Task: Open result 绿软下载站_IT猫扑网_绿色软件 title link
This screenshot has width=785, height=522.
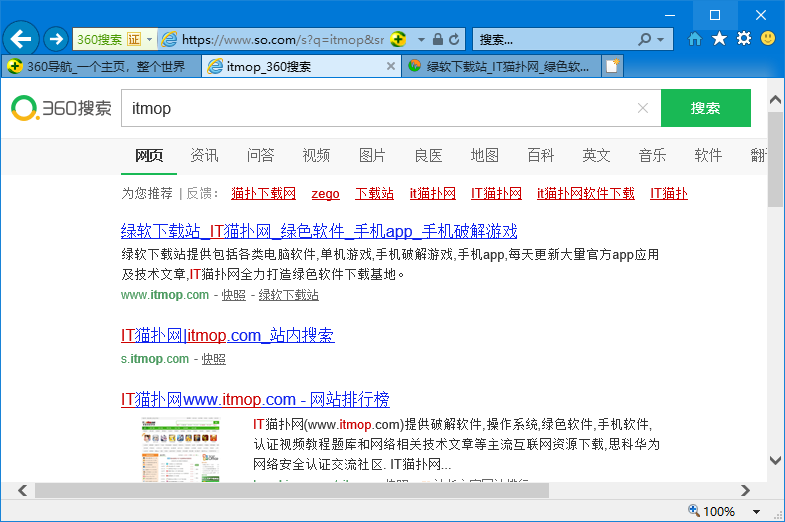Action: [x=319, y=231]
